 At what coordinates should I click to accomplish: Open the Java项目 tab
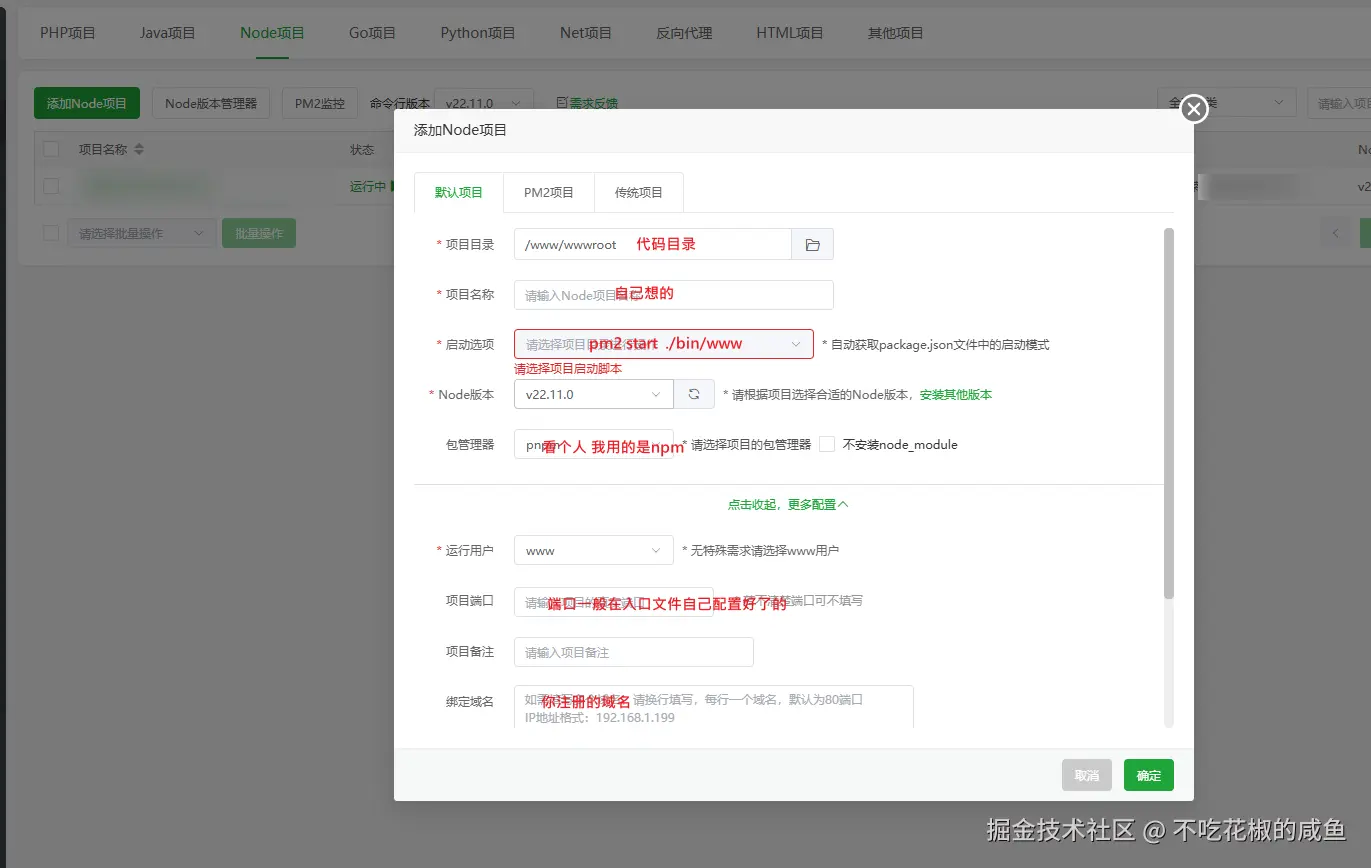click(168, 33)
